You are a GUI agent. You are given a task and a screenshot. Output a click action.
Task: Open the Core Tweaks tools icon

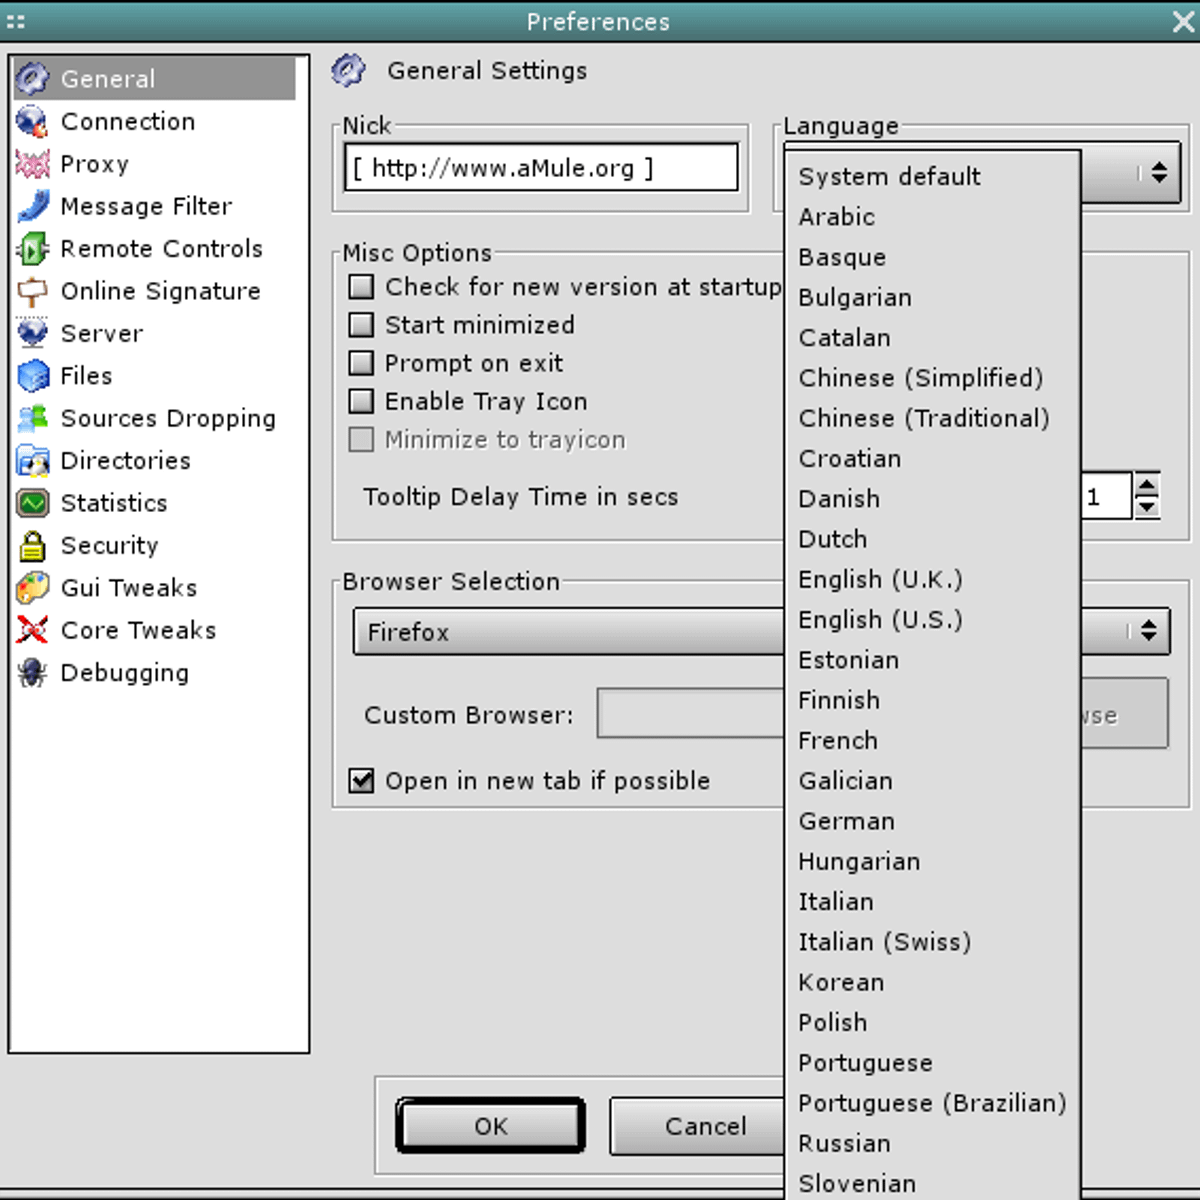coord(32,630)
